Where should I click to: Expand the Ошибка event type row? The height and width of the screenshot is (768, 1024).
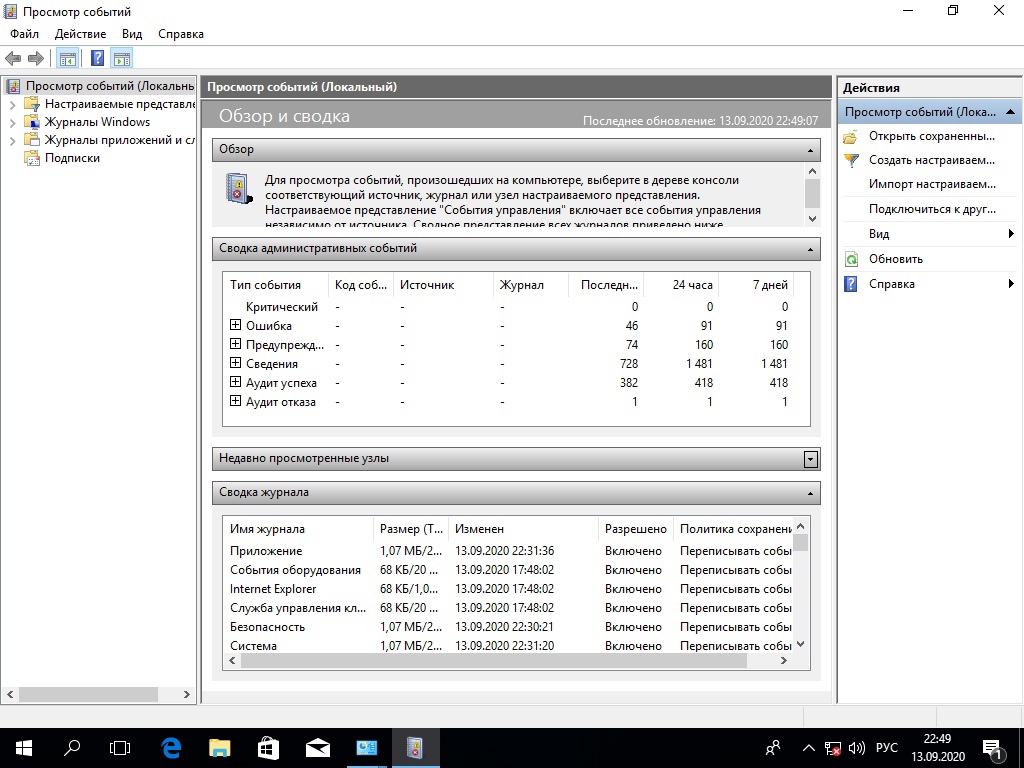pyautogui.click(x=236, y=325)
